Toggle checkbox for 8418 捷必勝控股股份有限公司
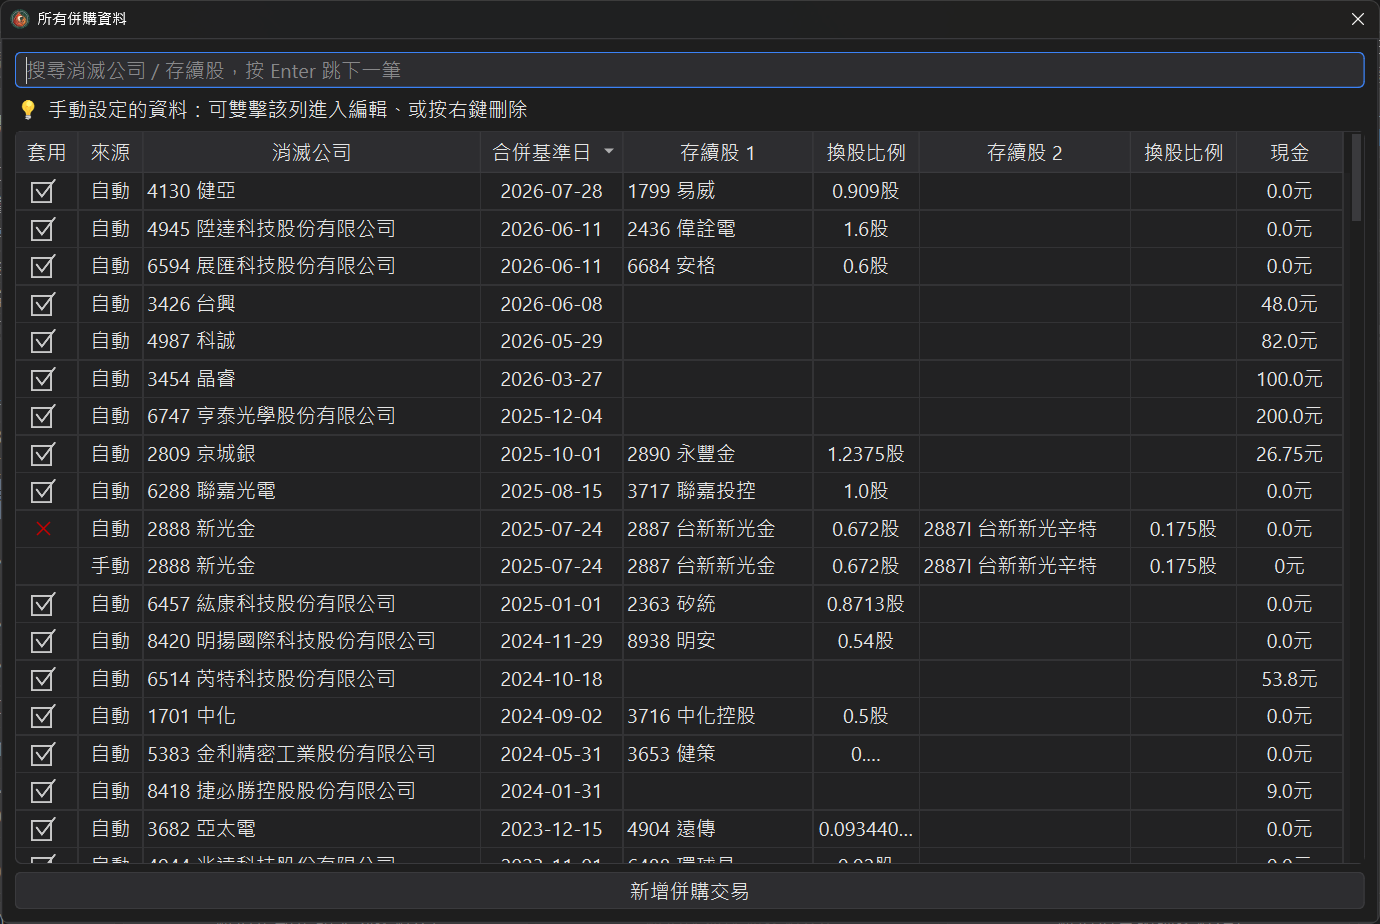 click(42, 791)
